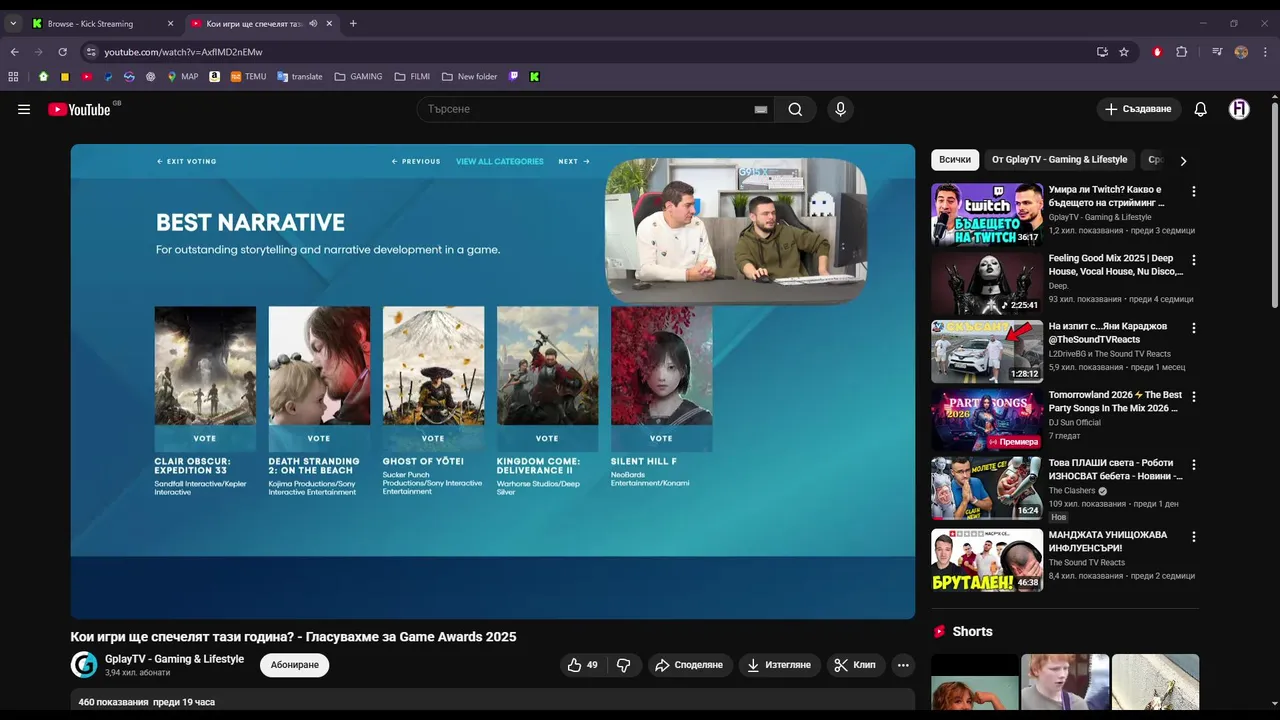Click the magnifier search button
The height and width of the screenshot is (720, 1280).
coord(795,109)
